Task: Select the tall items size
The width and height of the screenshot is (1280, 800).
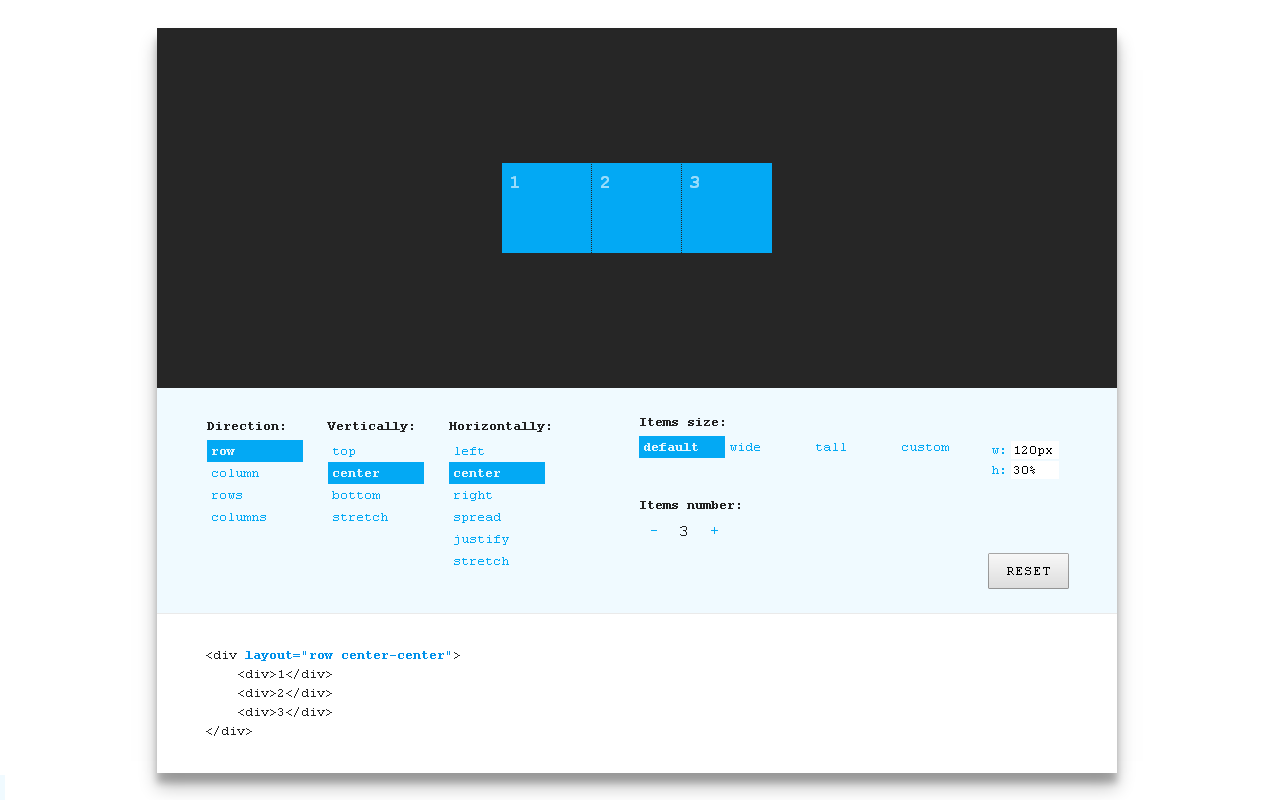Action: coord(831,447)
